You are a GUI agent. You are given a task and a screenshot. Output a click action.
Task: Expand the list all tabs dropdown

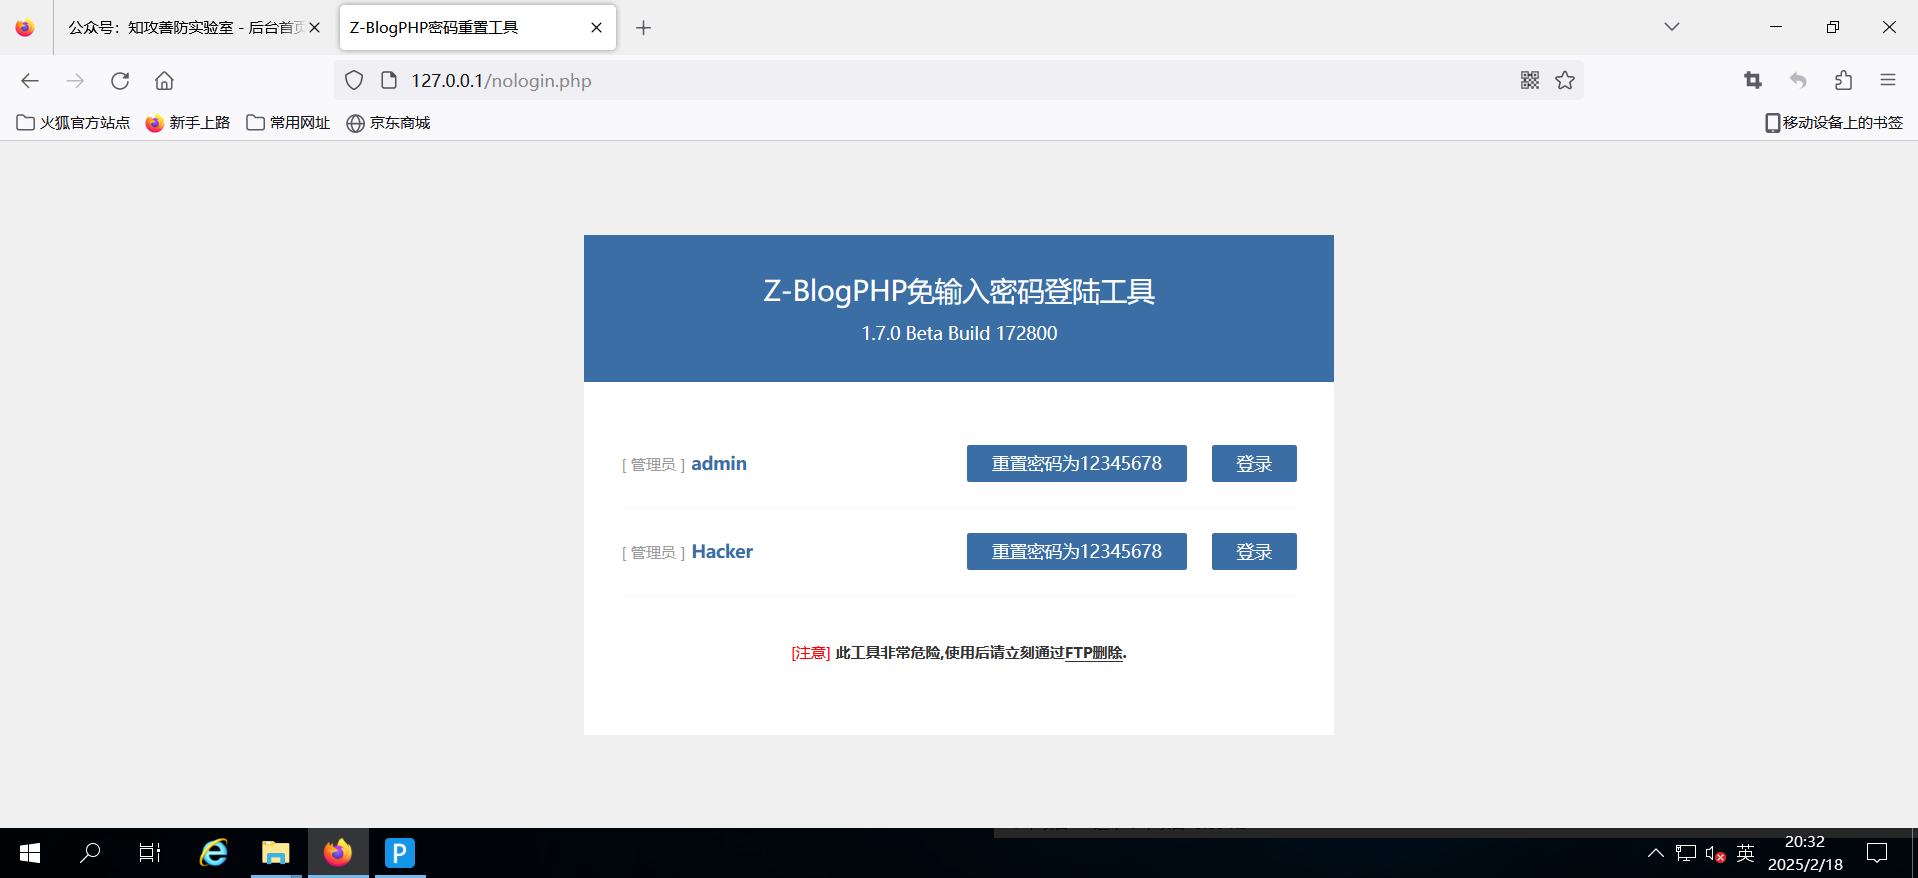pyautogui.click(x=1672, y=27)
